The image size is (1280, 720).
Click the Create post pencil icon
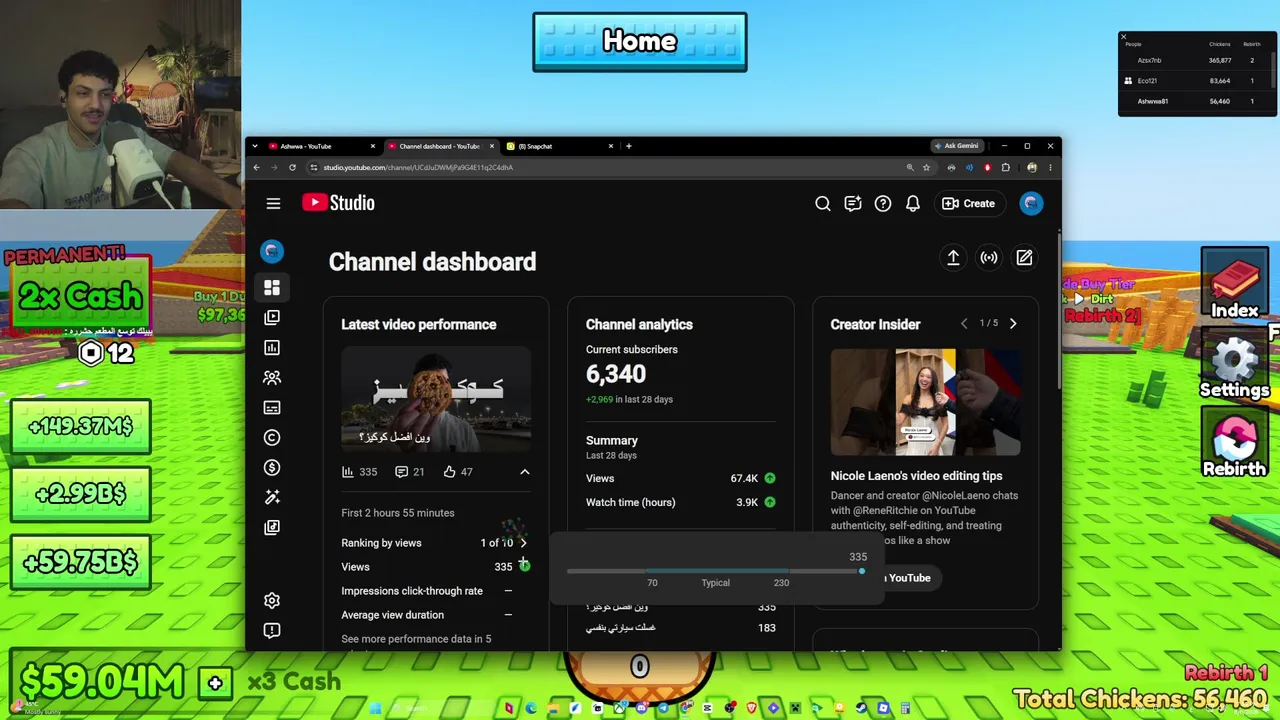pos(1024,258)
